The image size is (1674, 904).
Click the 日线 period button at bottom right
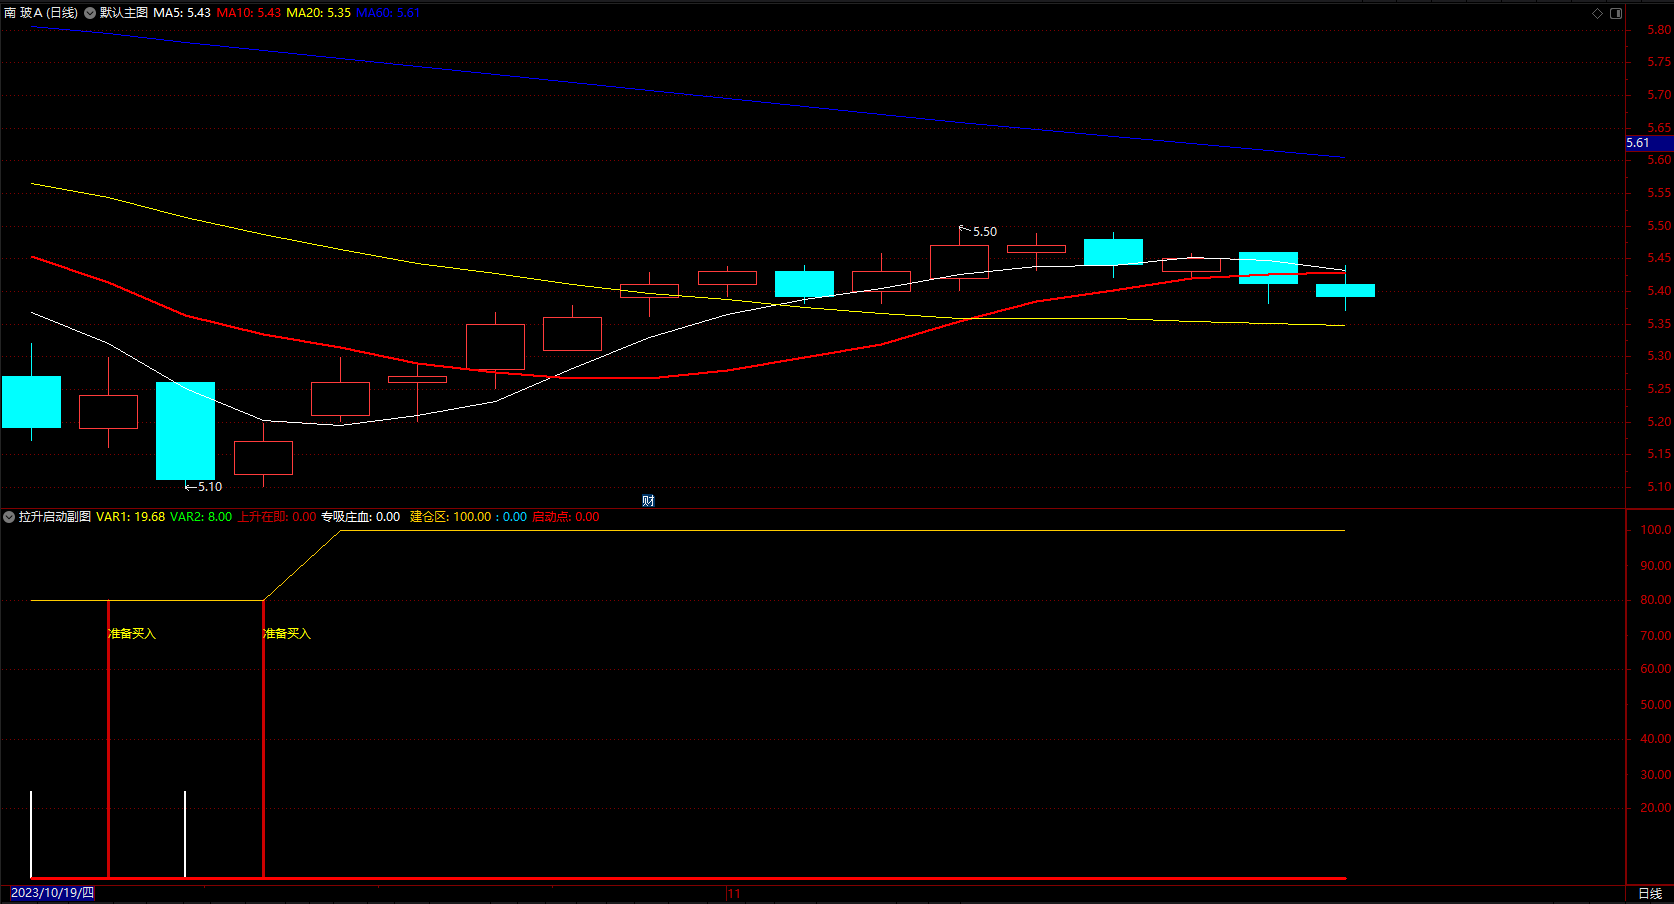click(x=1650, y=894)
